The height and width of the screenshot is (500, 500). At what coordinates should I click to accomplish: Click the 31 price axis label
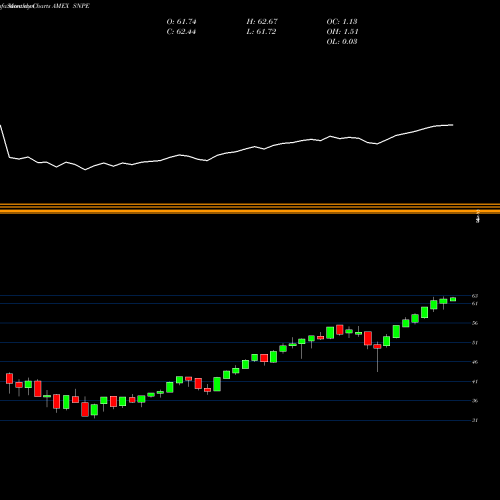[x=475, y=420]
